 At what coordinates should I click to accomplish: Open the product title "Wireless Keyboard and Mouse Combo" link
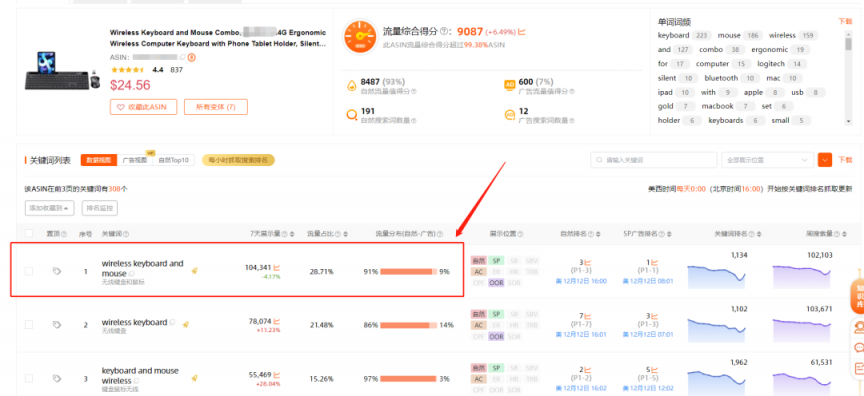(218, 37)
